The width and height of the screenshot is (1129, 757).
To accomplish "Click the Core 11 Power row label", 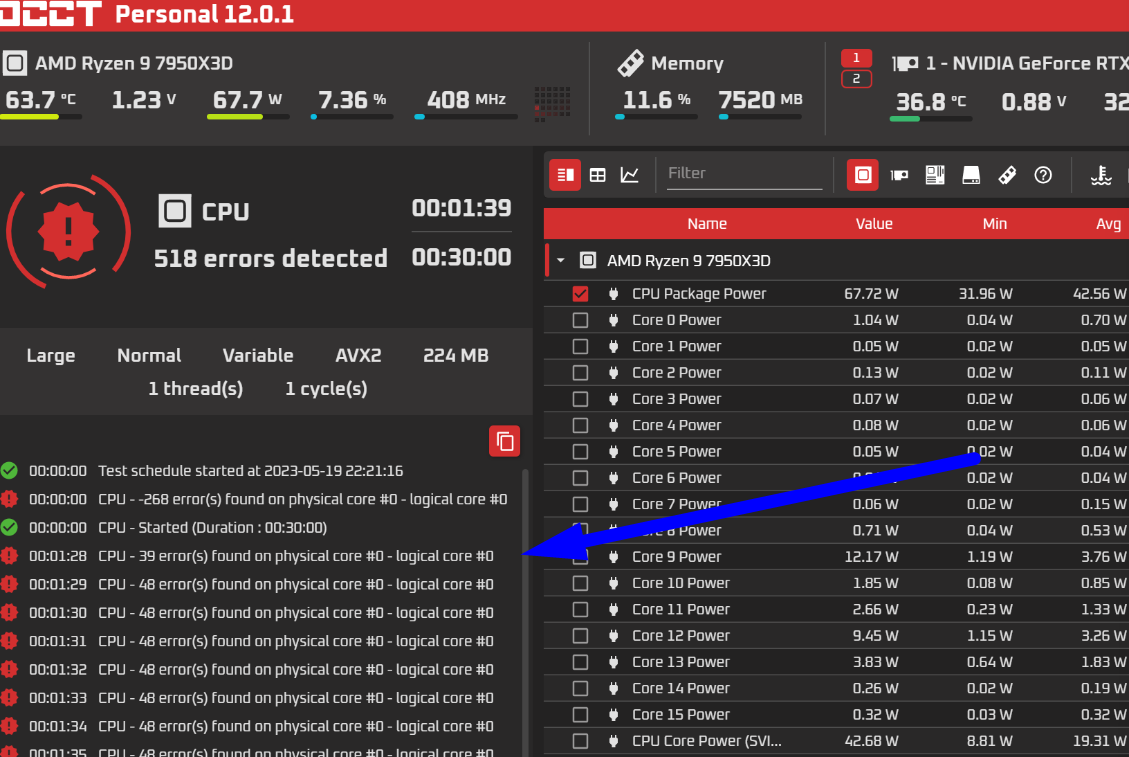I will point(681,610).
